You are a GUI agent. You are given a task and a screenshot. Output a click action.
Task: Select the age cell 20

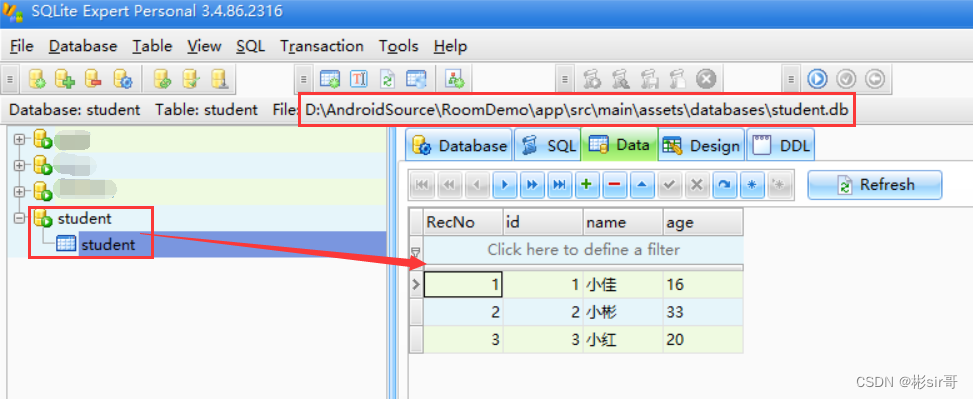702,339
